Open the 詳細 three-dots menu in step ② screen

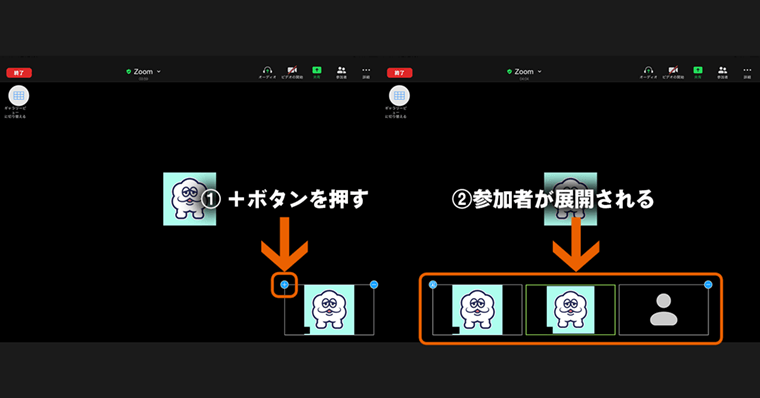[x=747, y=73]
